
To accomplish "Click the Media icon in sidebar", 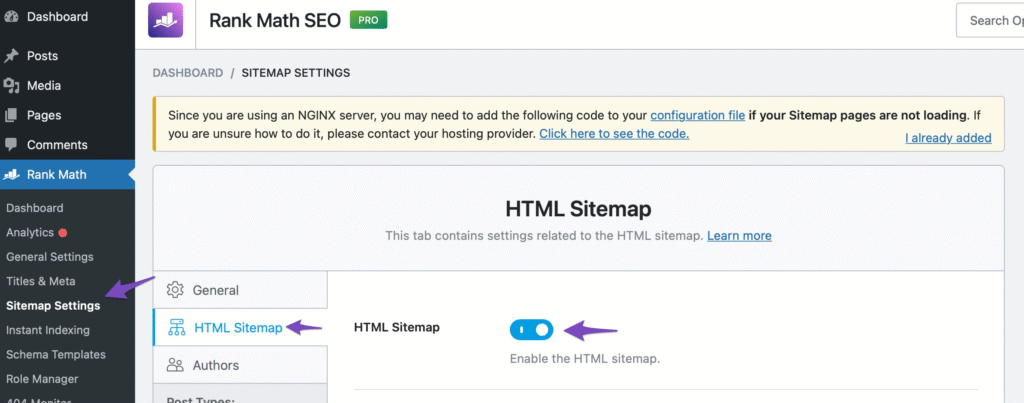I will 12,86.
